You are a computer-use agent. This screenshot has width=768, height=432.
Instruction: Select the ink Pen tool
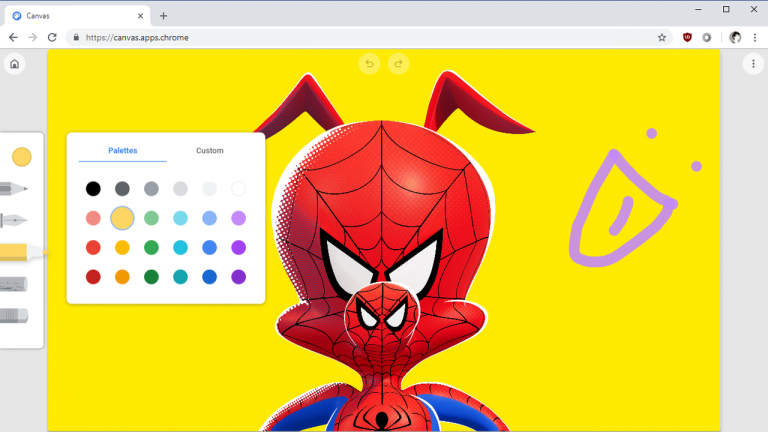(x=14, y=220)
